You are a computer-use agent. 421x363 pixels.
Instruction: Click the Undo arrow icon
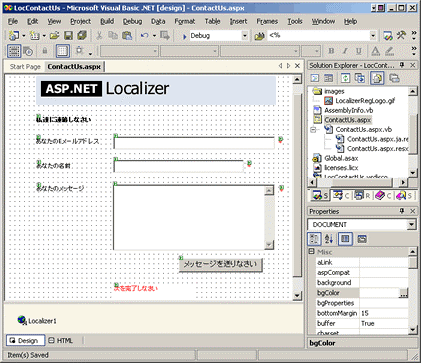coord(144,35)
